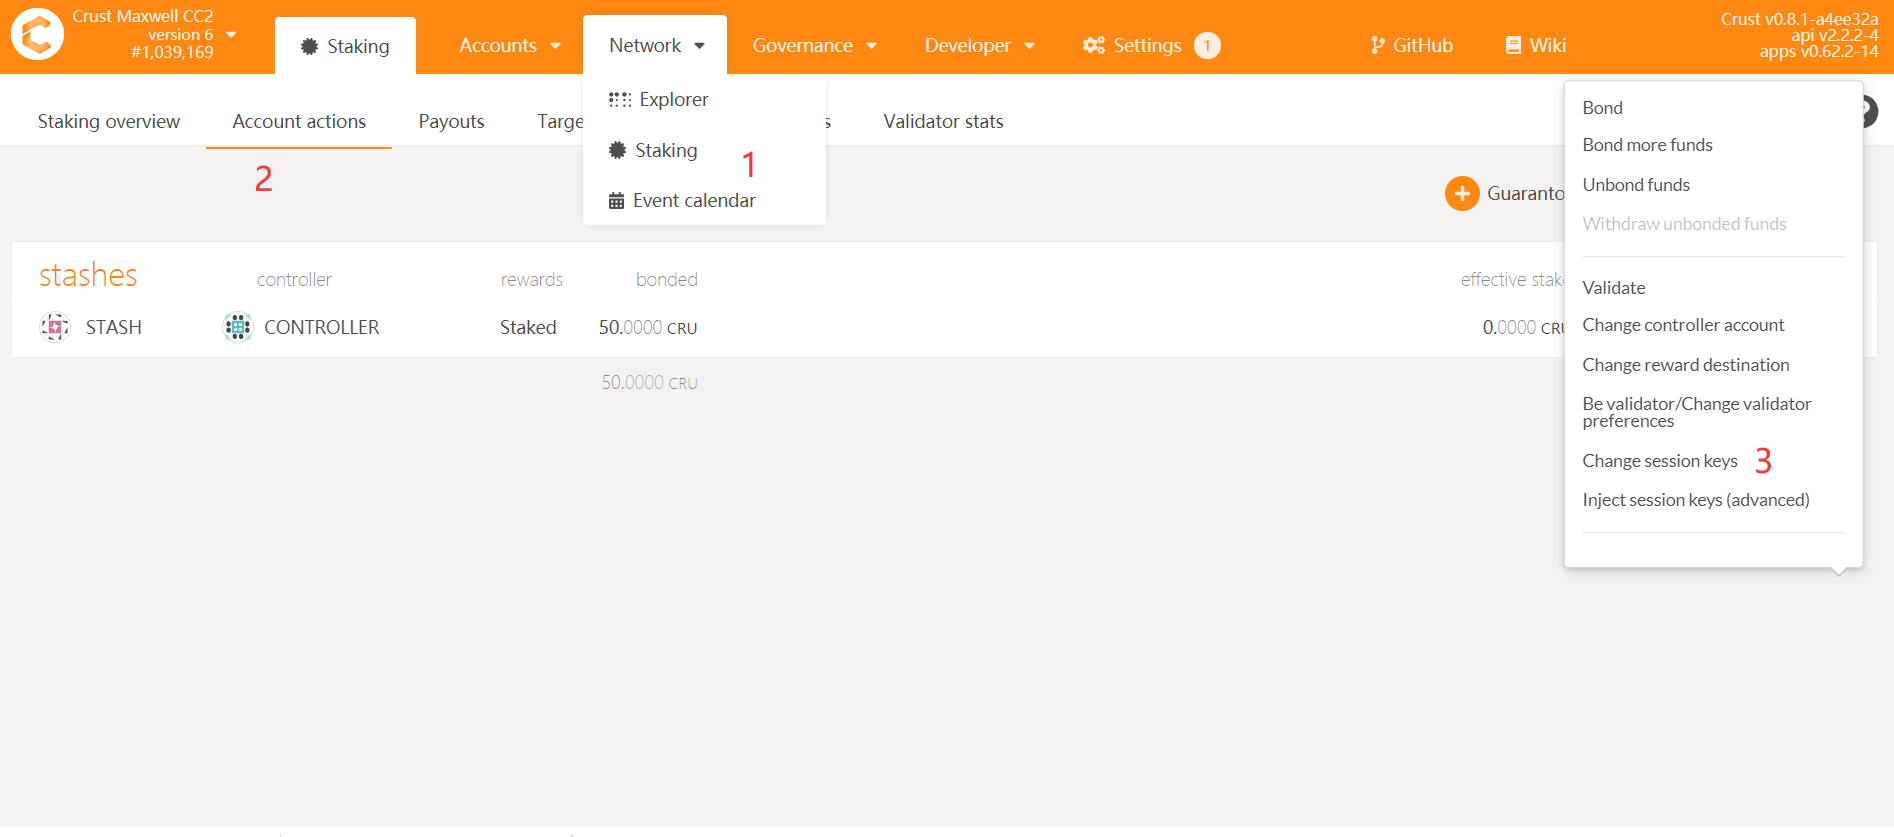Screen dimensions: 1894x837
Task: Expand the Accounts dropdown
Action: pyautogui.click(x=509, y=45)
